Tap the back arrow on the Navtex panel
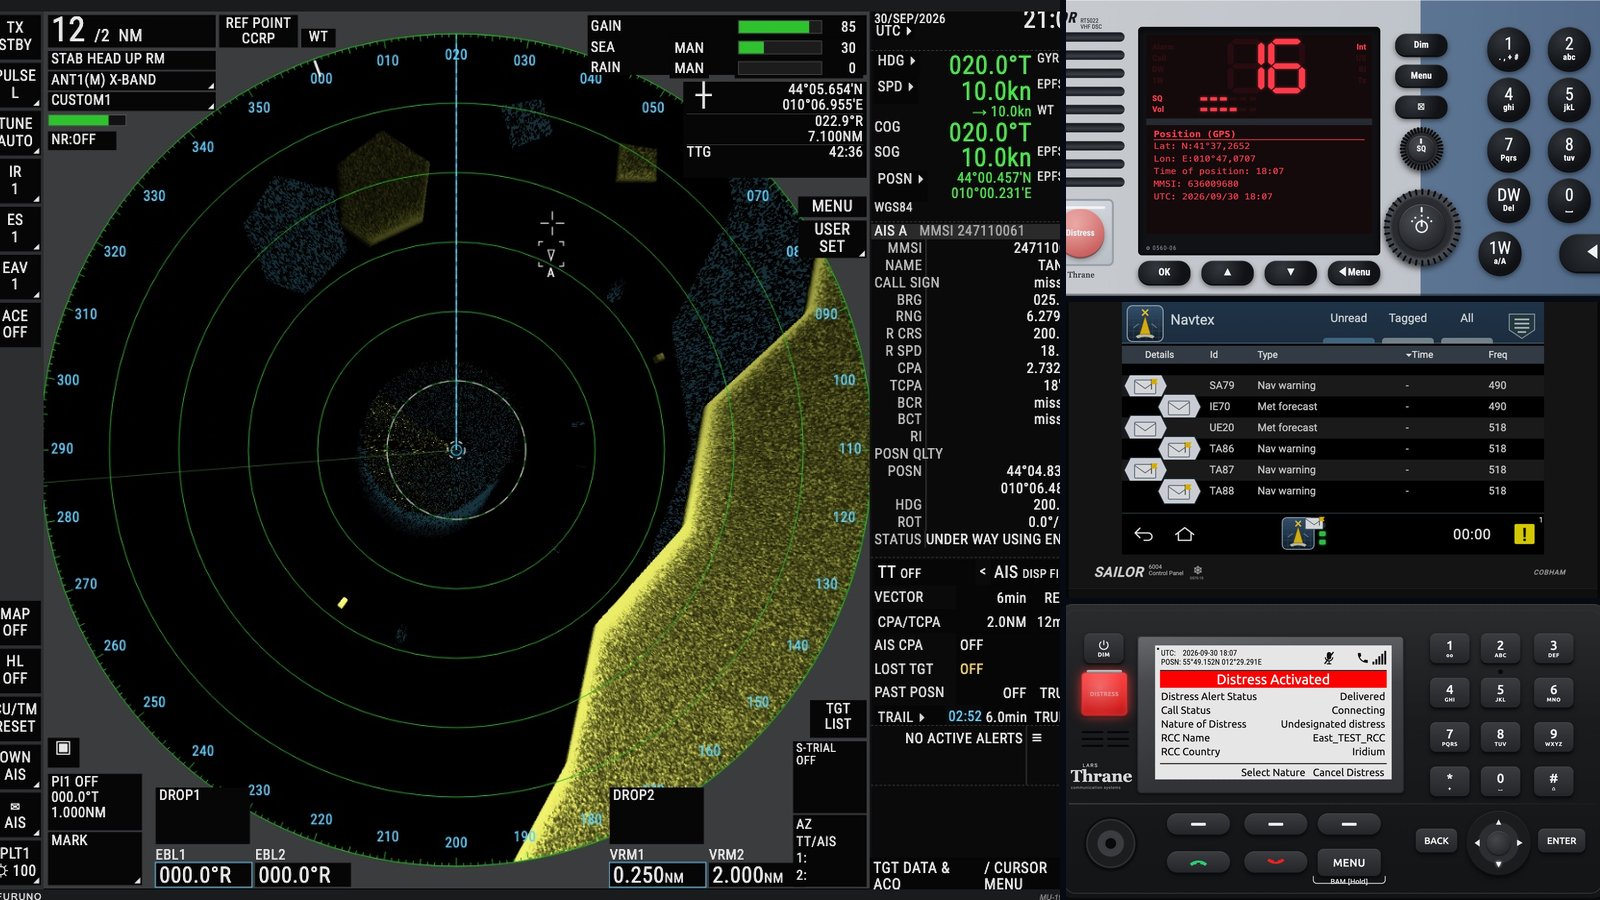The image size is (1600, 900). point(1143,535)
